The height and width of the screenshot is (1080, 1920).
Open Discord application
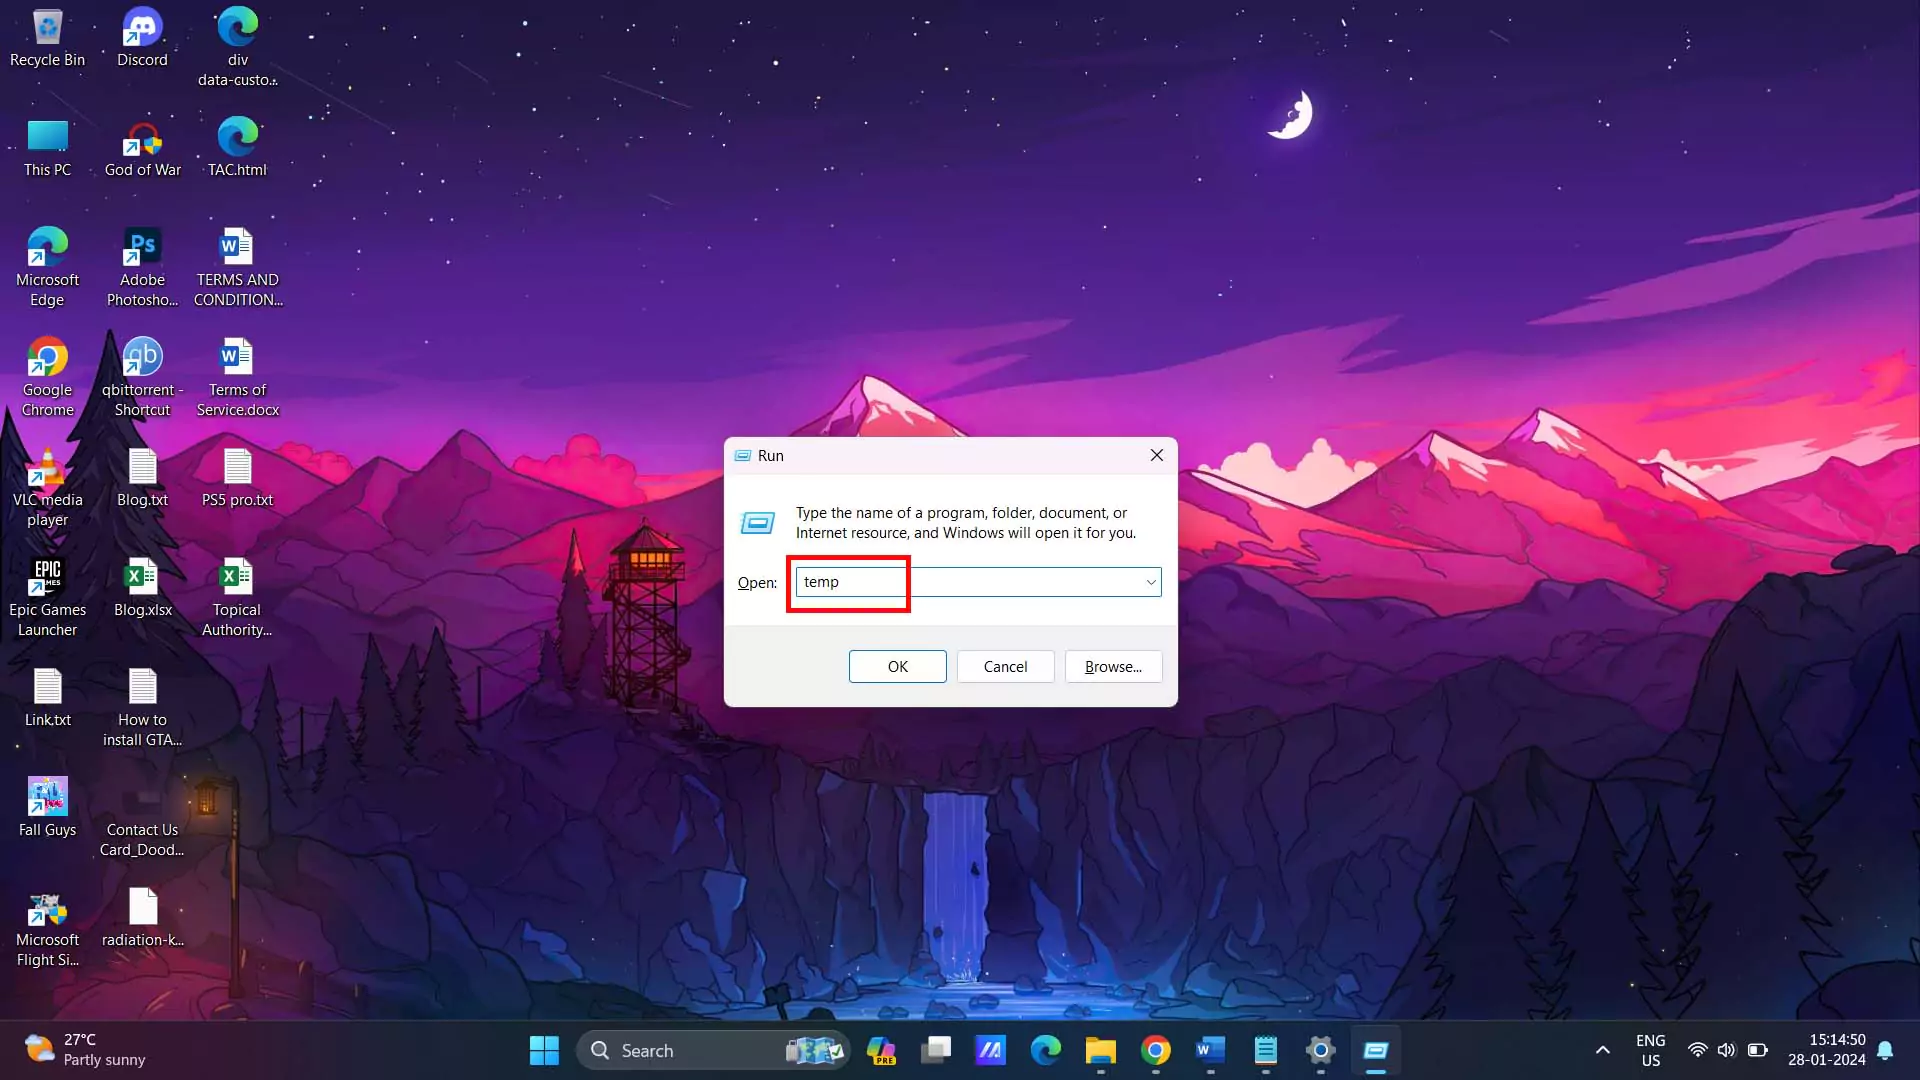142,38
